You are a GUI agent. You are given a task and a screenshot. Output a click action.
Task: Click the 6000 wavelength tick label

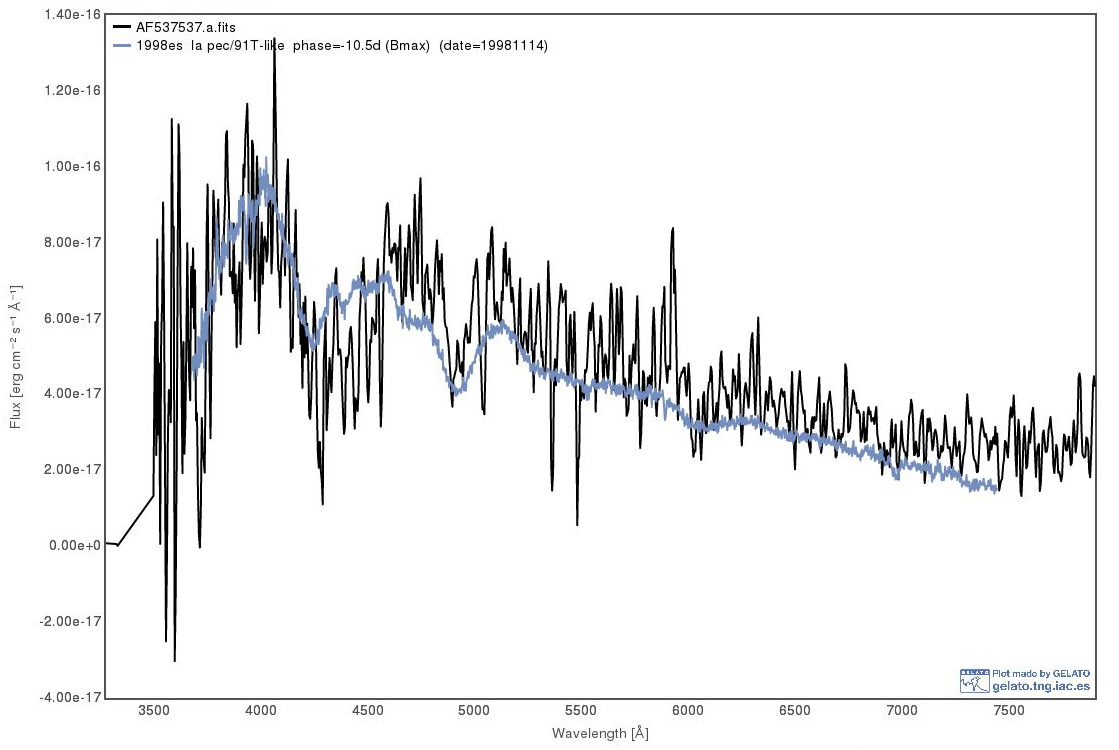coord(688,710)
